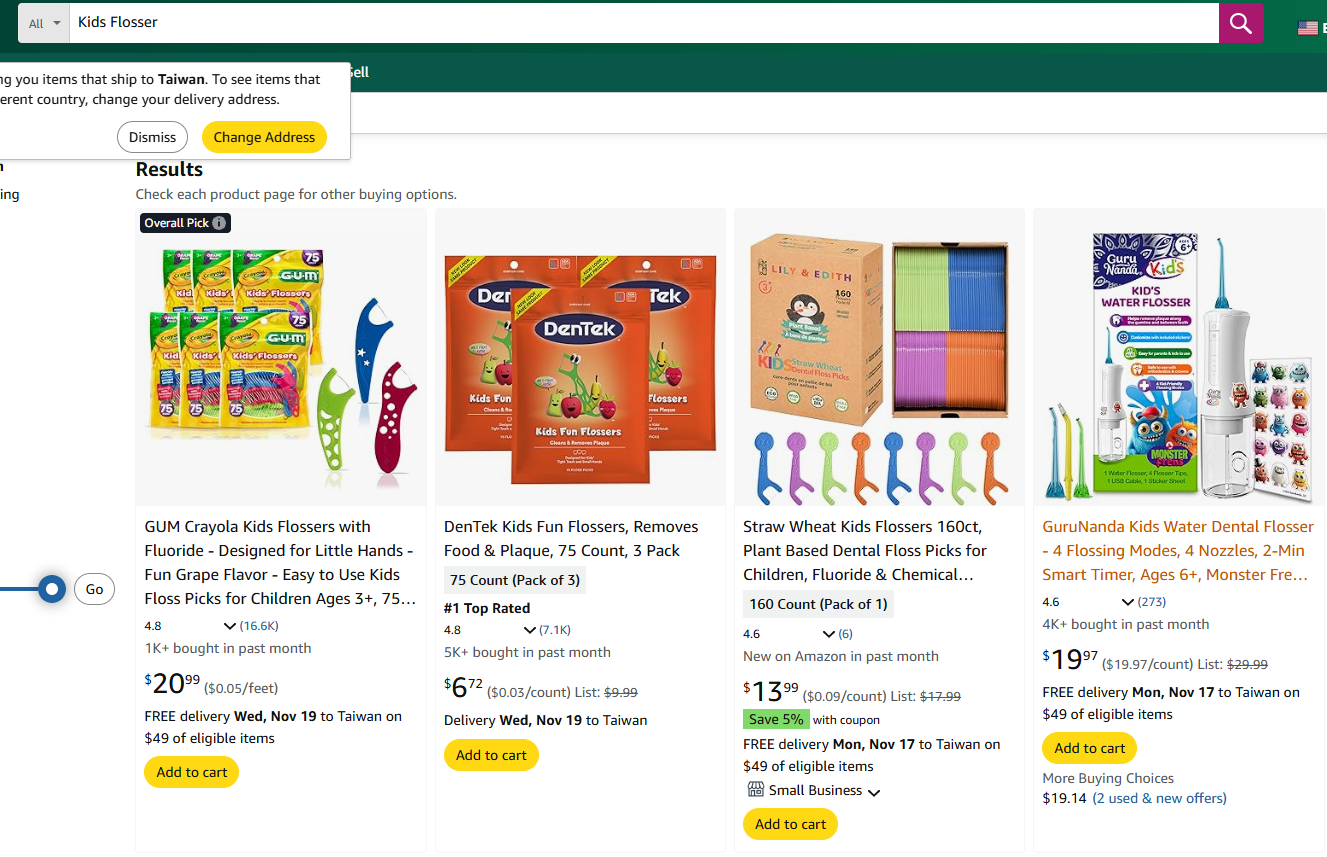Click the US flag language icon
Viewport: 1327px width, 857px height.
[1307, 27]
